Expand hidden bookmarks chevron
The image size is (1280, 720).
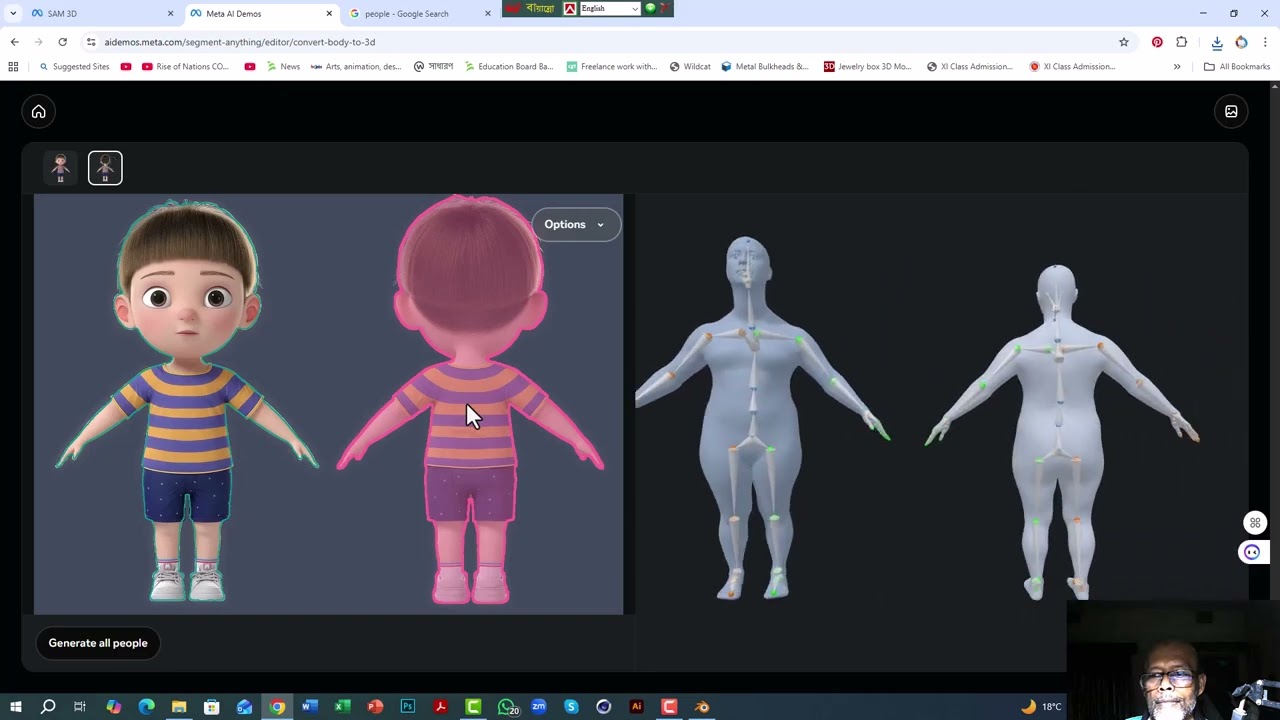(1177, 66)
